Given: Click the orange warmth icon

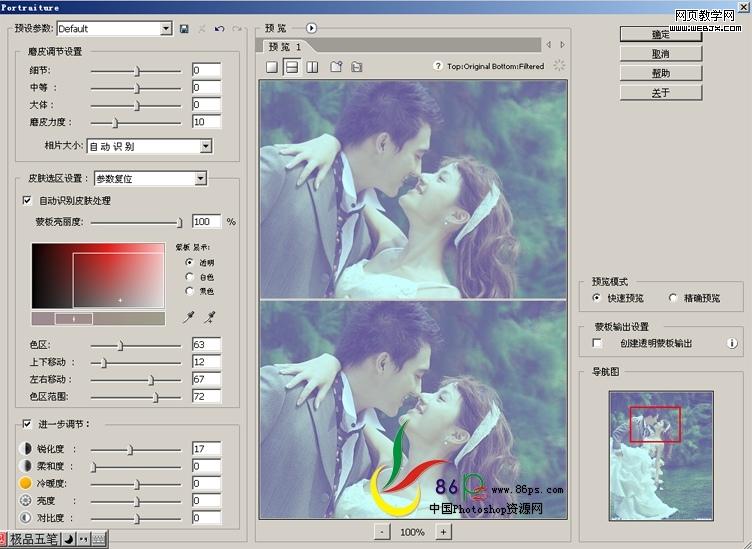Looking at the screenshot, I should coord(25,483).
